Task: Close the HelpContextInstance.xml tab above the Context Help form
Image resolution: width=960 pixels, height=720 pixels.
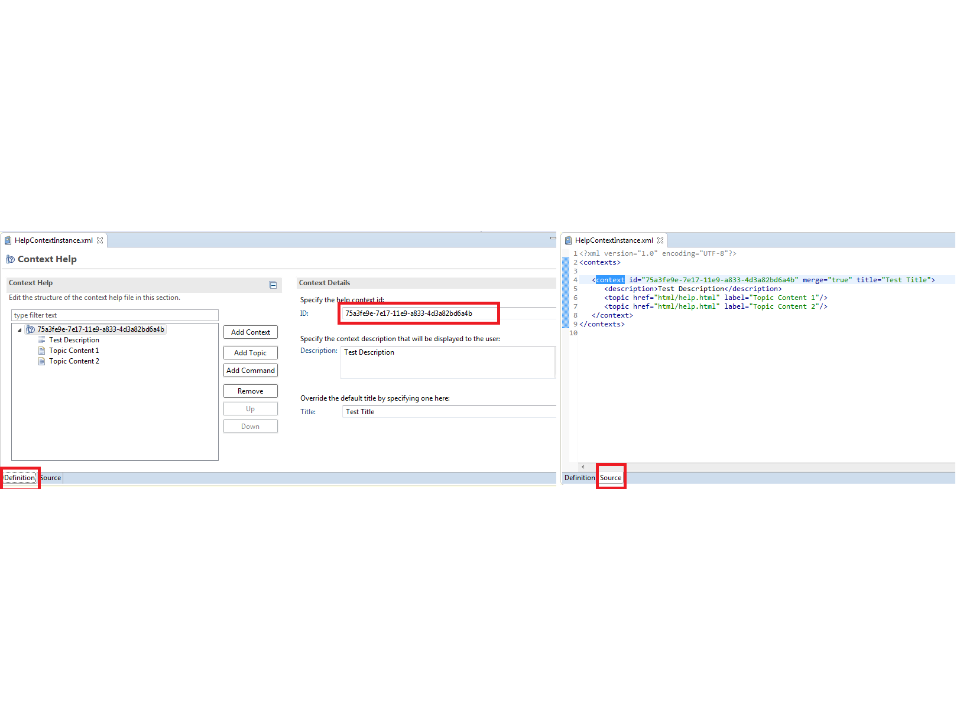Action: pos(100,241)
